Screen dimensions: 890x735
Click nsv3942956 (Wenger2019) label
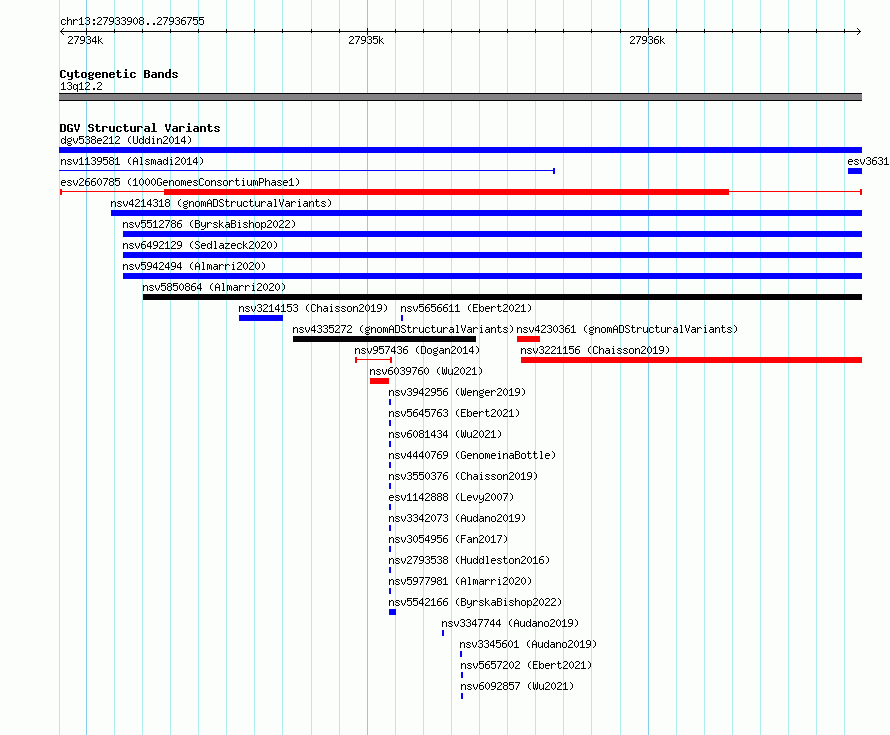point(457,392)
